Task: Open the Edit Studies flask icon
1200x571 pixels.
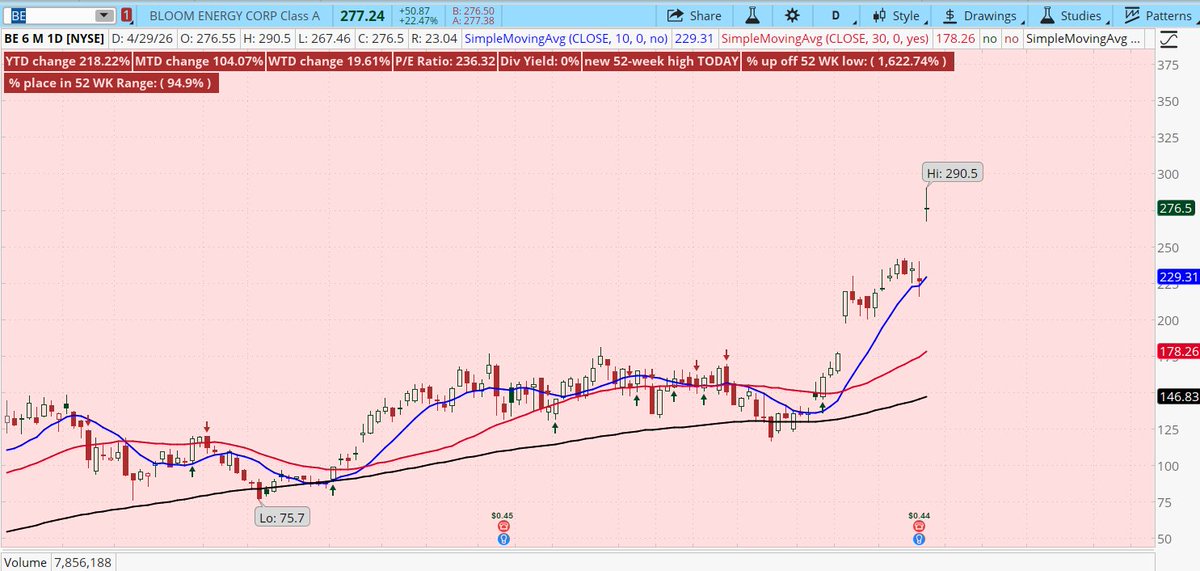Action: tap(751, 15)
